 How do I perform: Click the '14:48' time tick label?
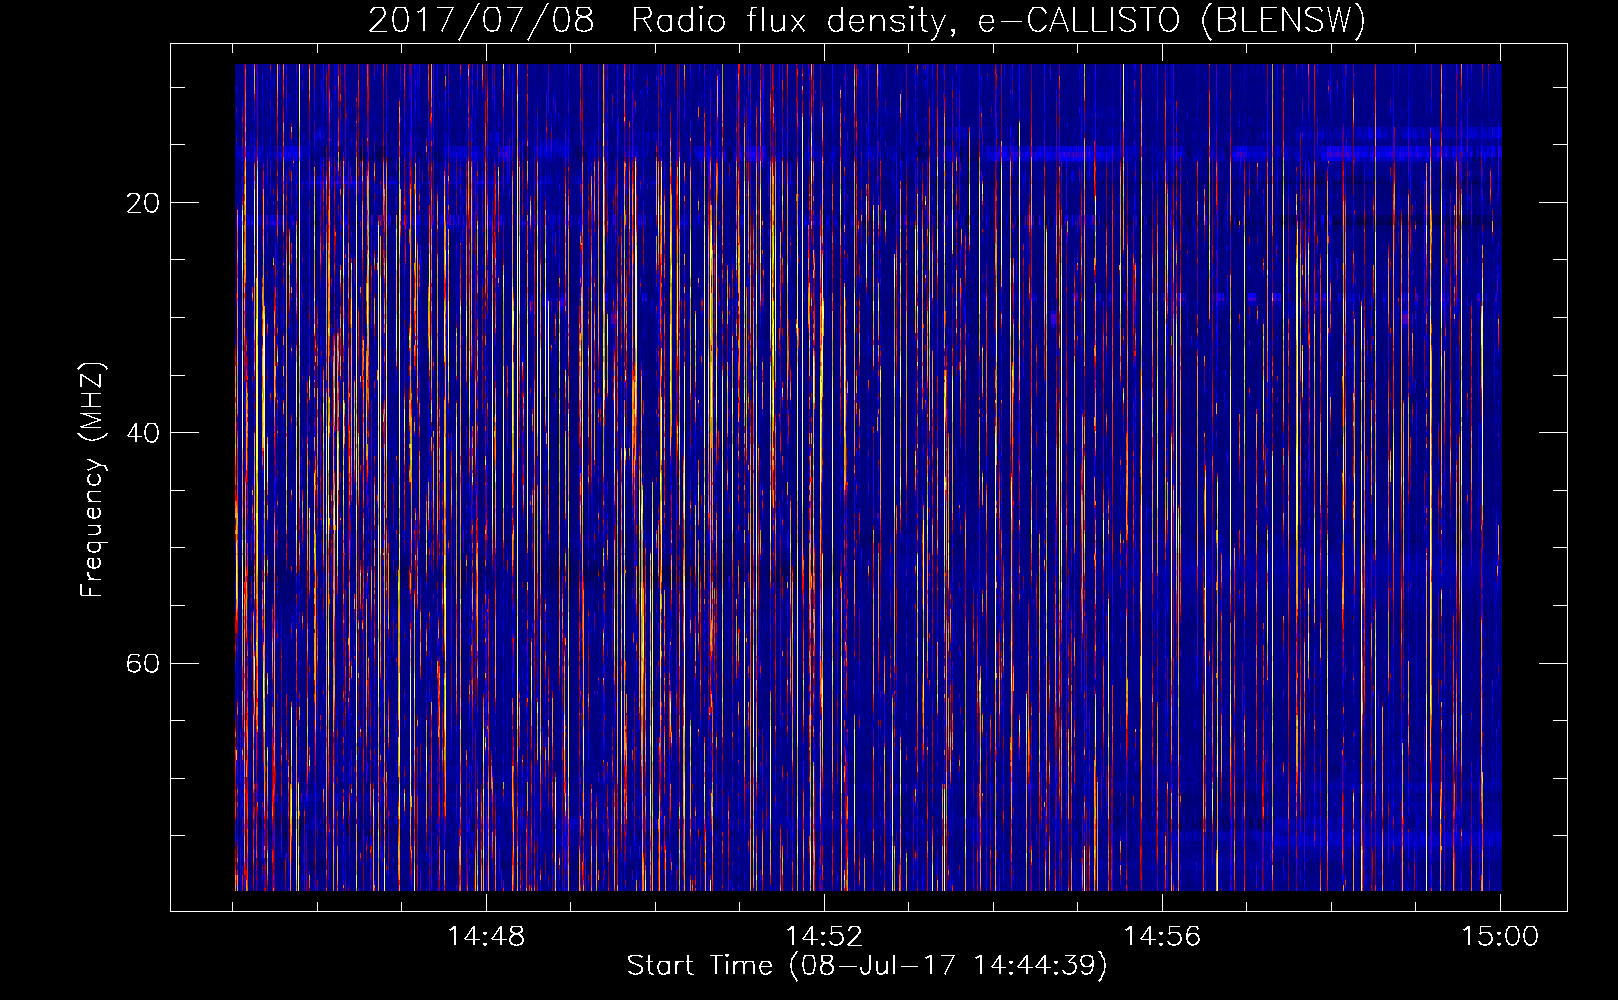(486, 937)
